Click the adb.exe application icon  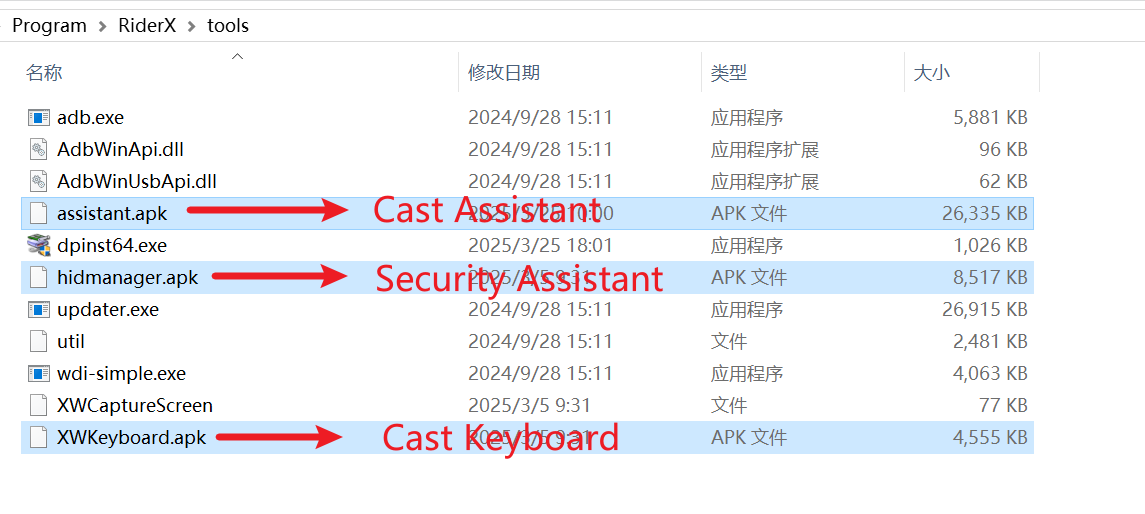coord(39,117)
